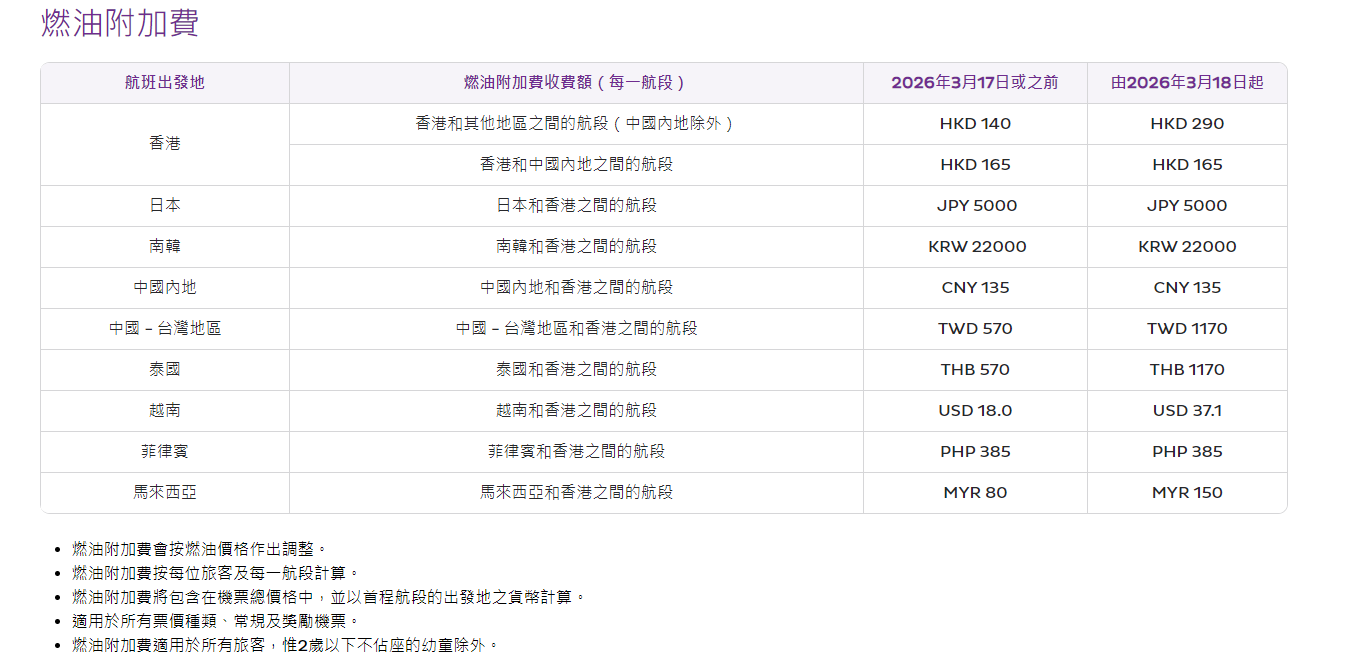Screen dimensions: 1360x661
Task: Click the HKD 290 fee cell
Action: [1187, 124]
